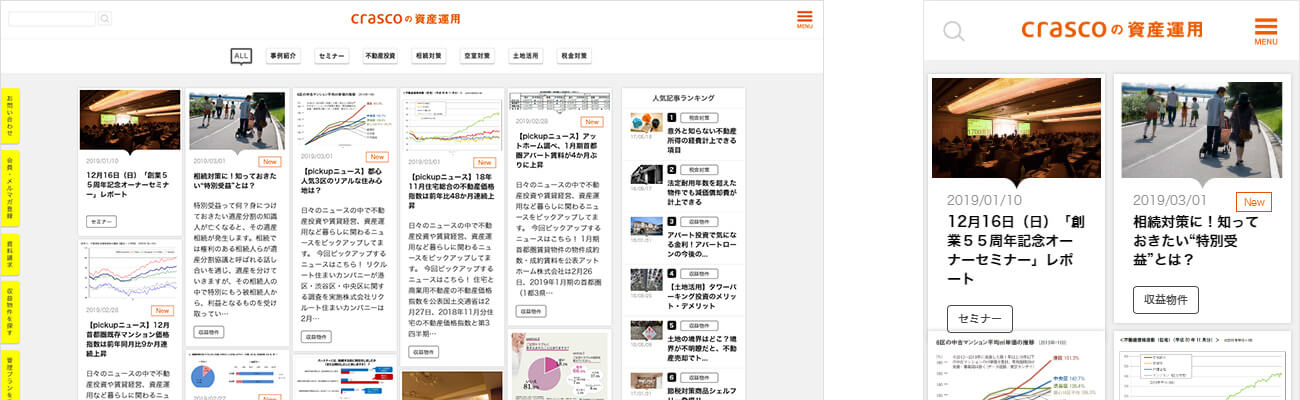Select the 税金対策 category filter
1300x400 pixels.
coord(574,56)
